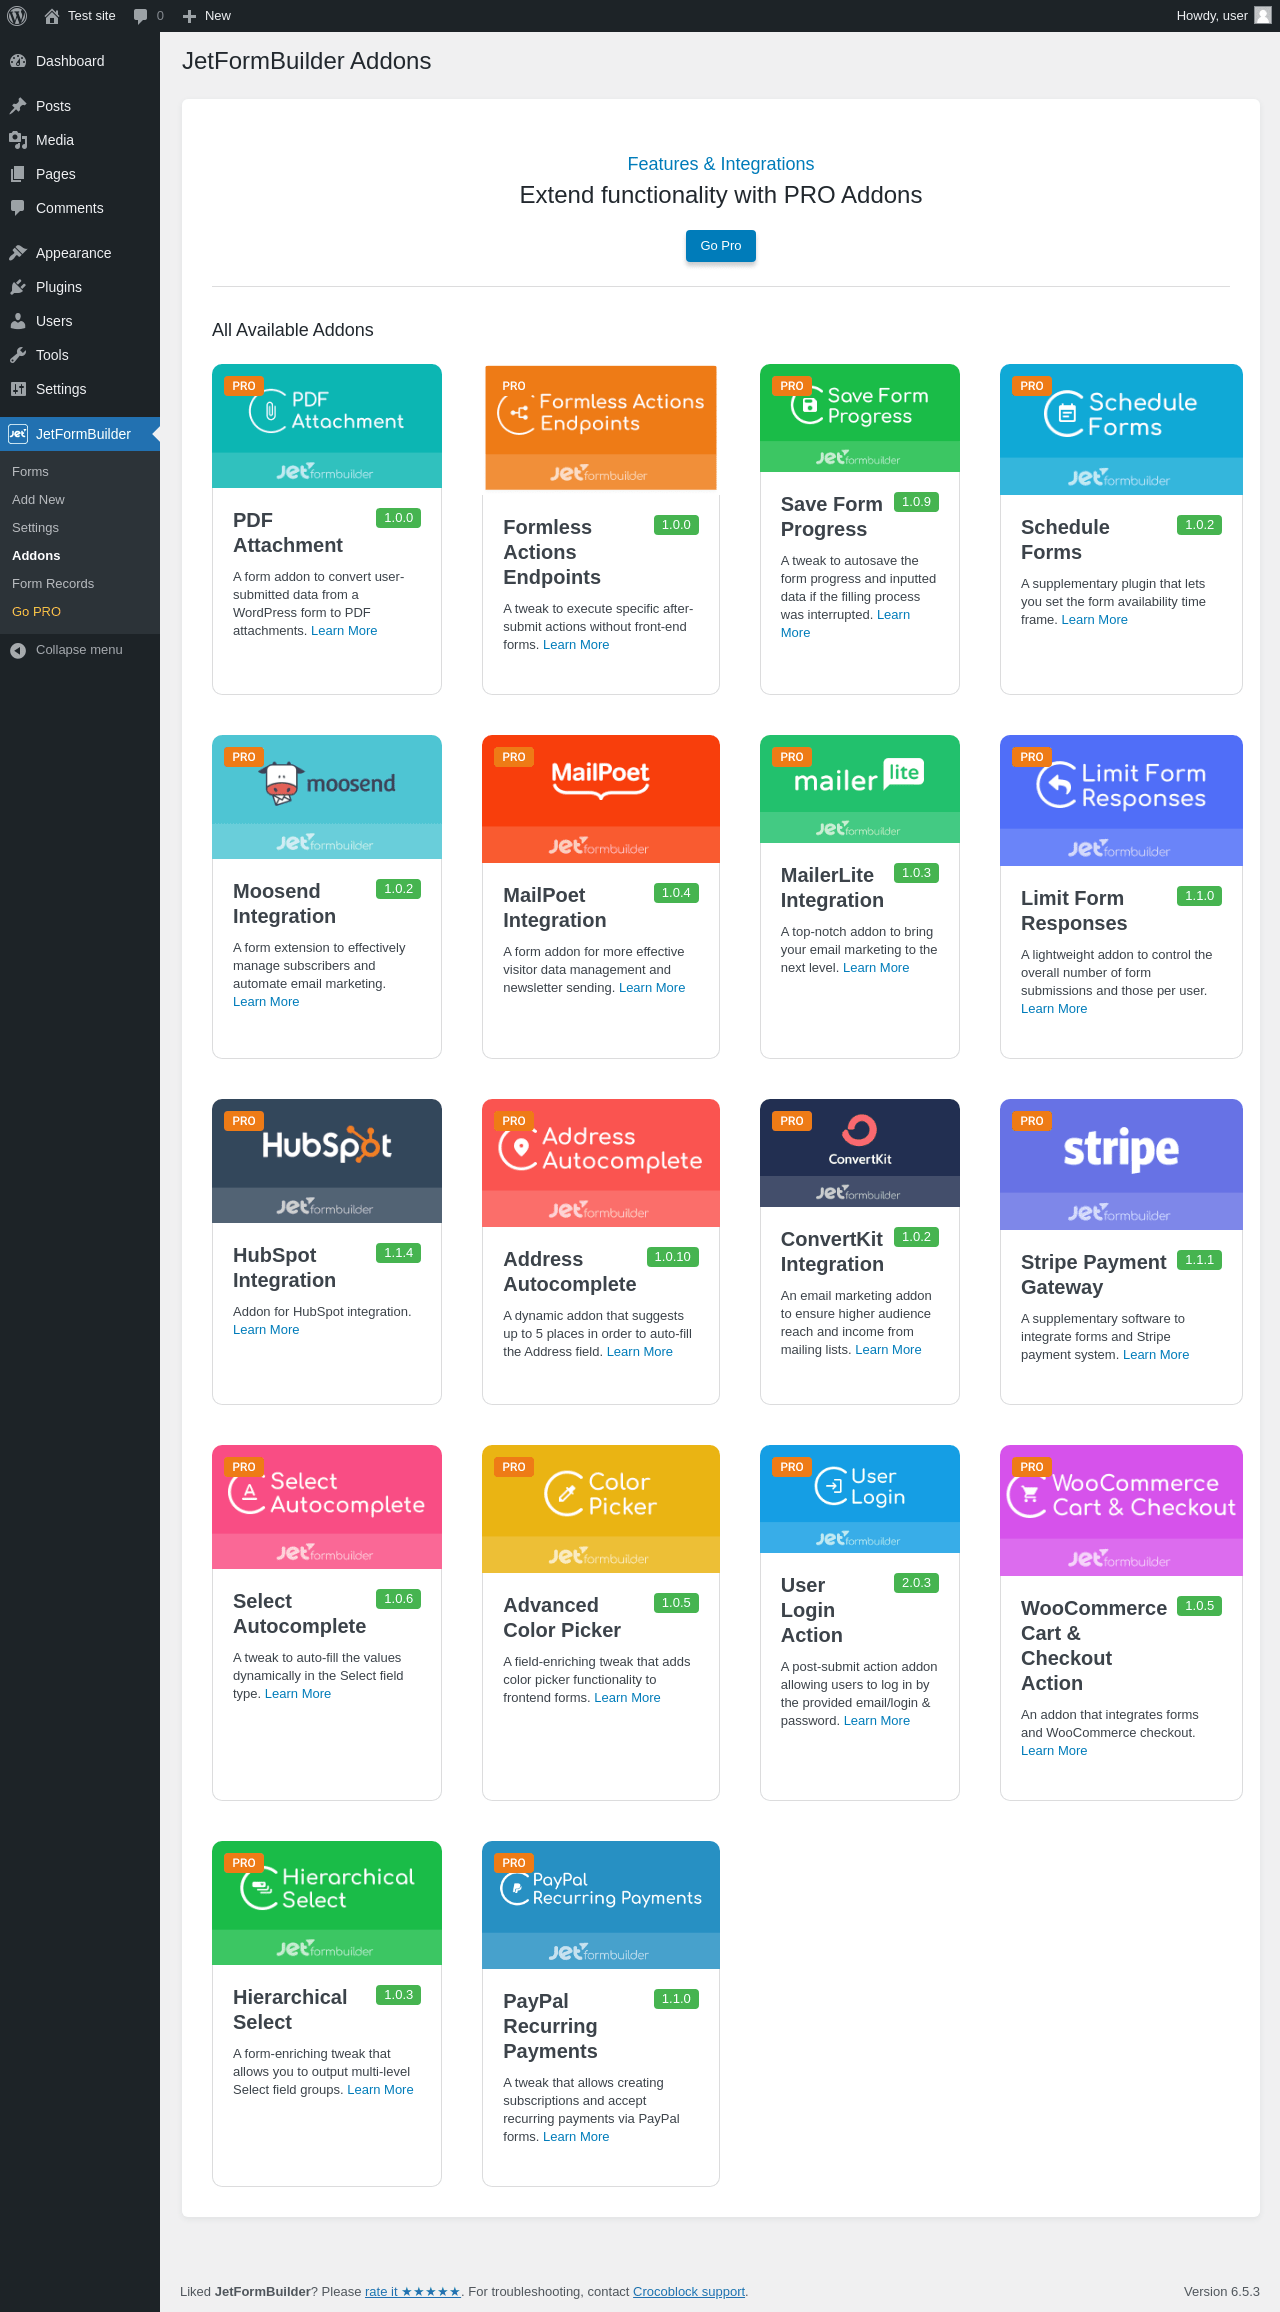Screen dimensions: 1280x2312
Task: Click the WordPress logo in admin bar
Action: click(x=17, y=16)
